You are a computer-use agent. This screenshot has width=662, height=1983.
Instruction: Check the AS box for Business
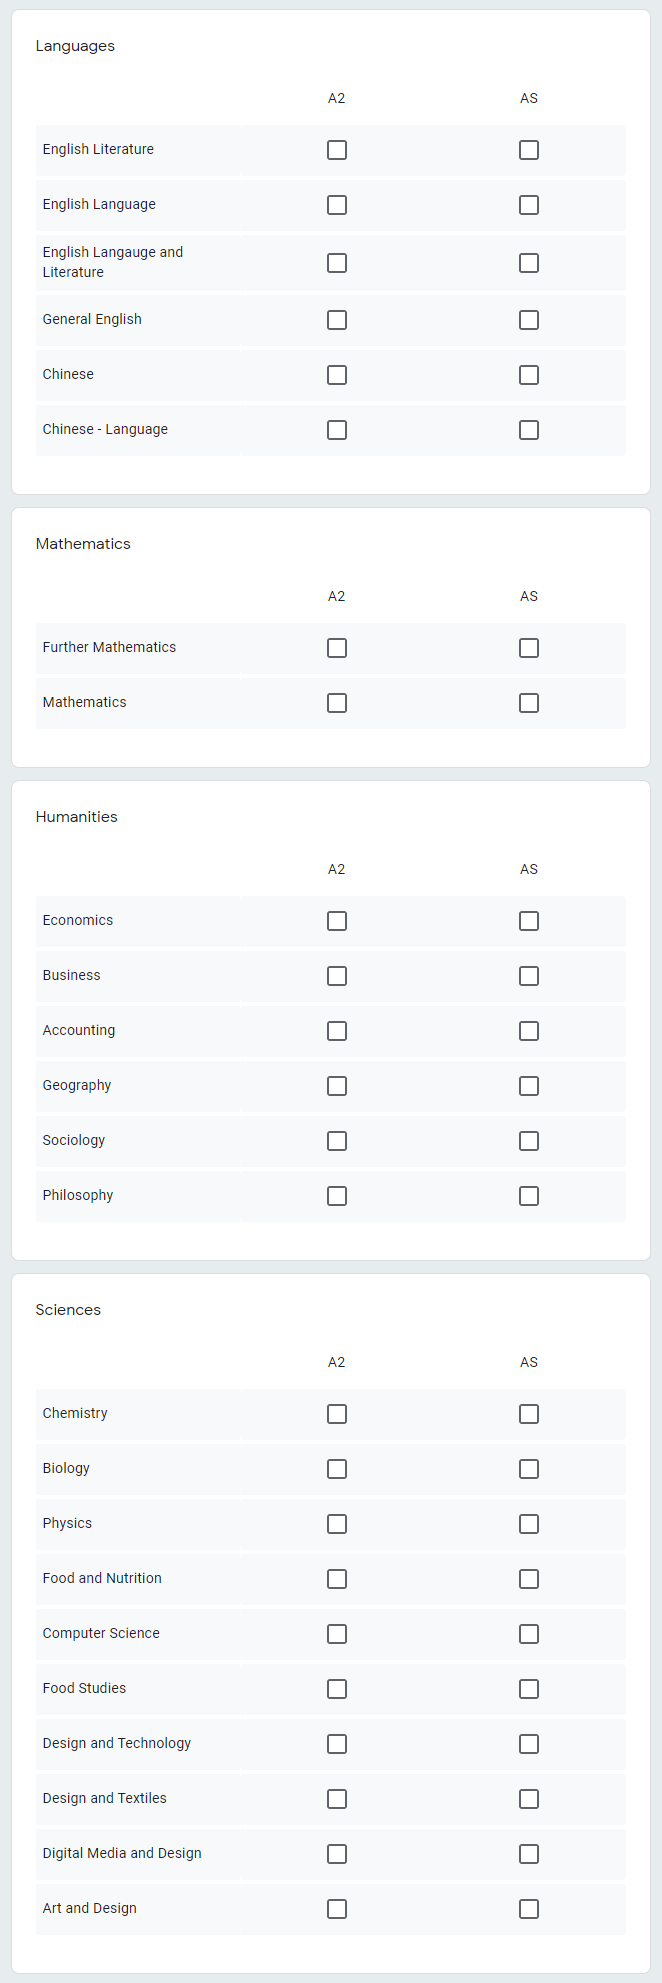point(529,976)
